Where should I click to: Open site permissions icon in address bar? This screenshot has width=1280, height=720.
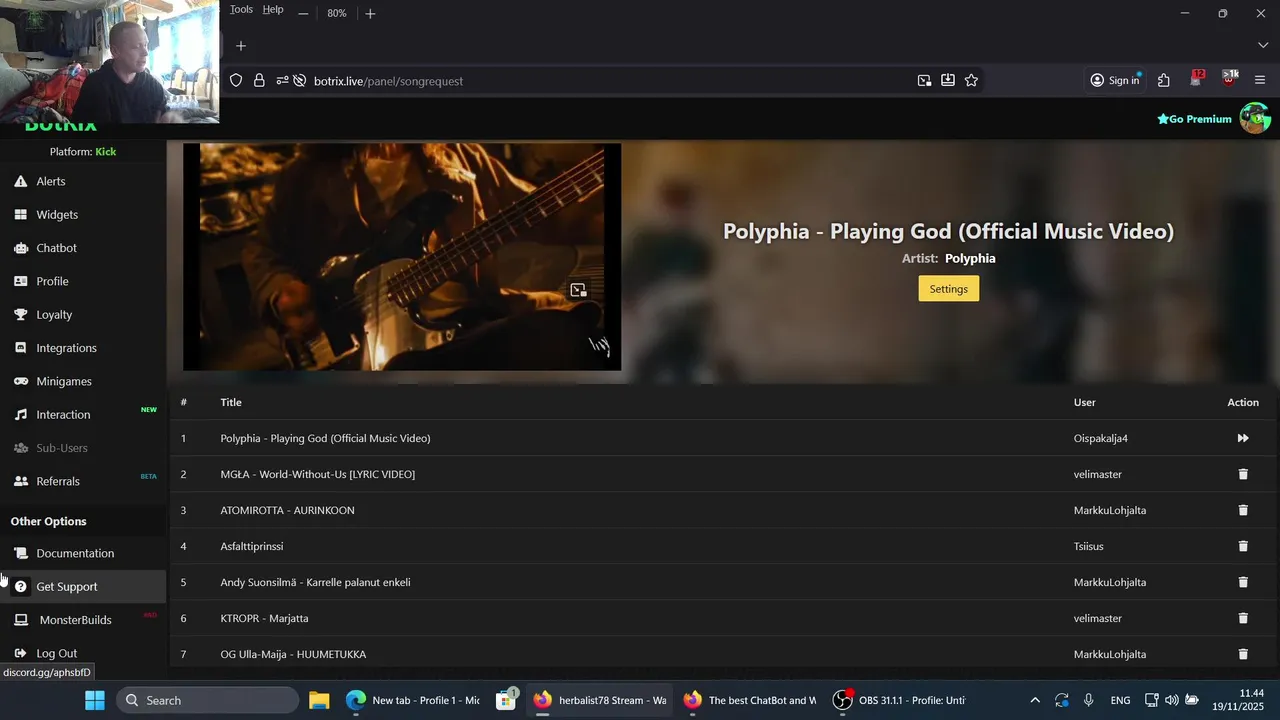pyautogui.click(x=282, y=81)
